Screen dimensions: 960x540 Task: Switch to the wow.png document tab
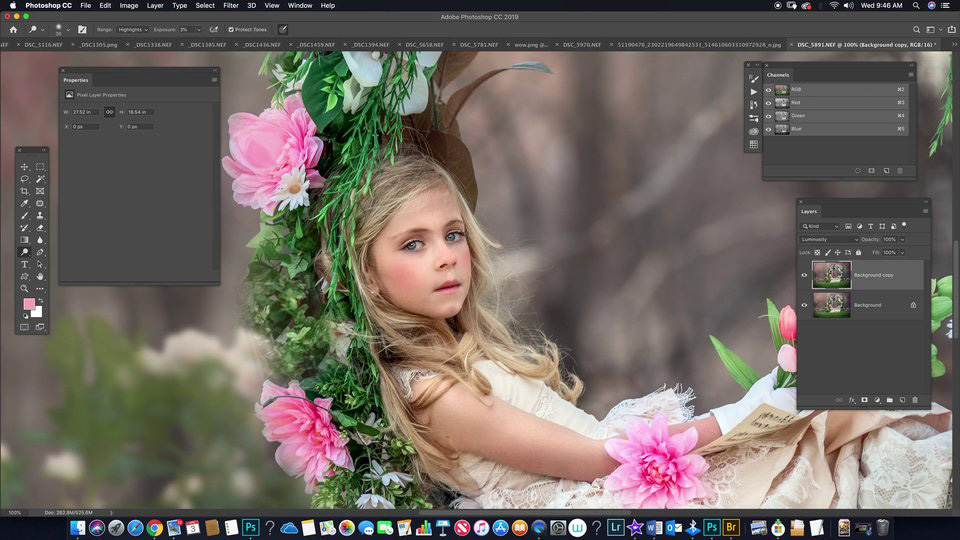(530, 45)
